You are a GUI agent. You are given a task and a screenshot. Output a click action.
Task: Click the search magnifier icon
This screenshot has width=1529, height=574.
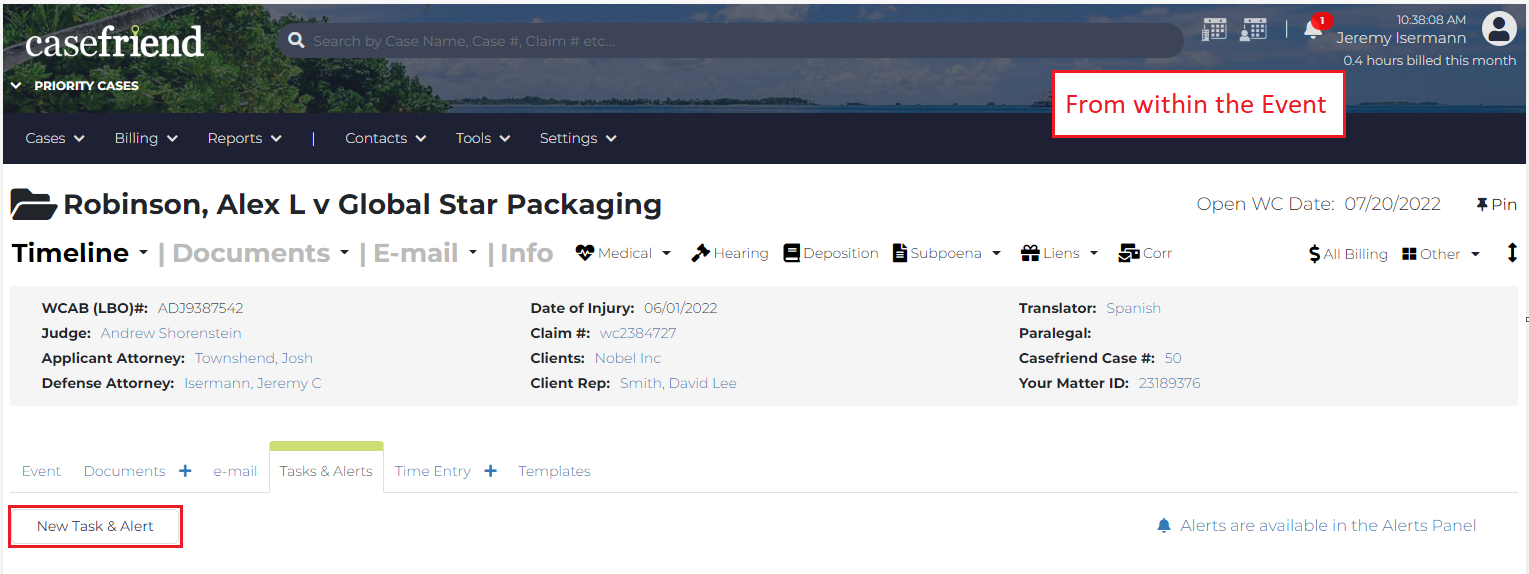(296, 41)
